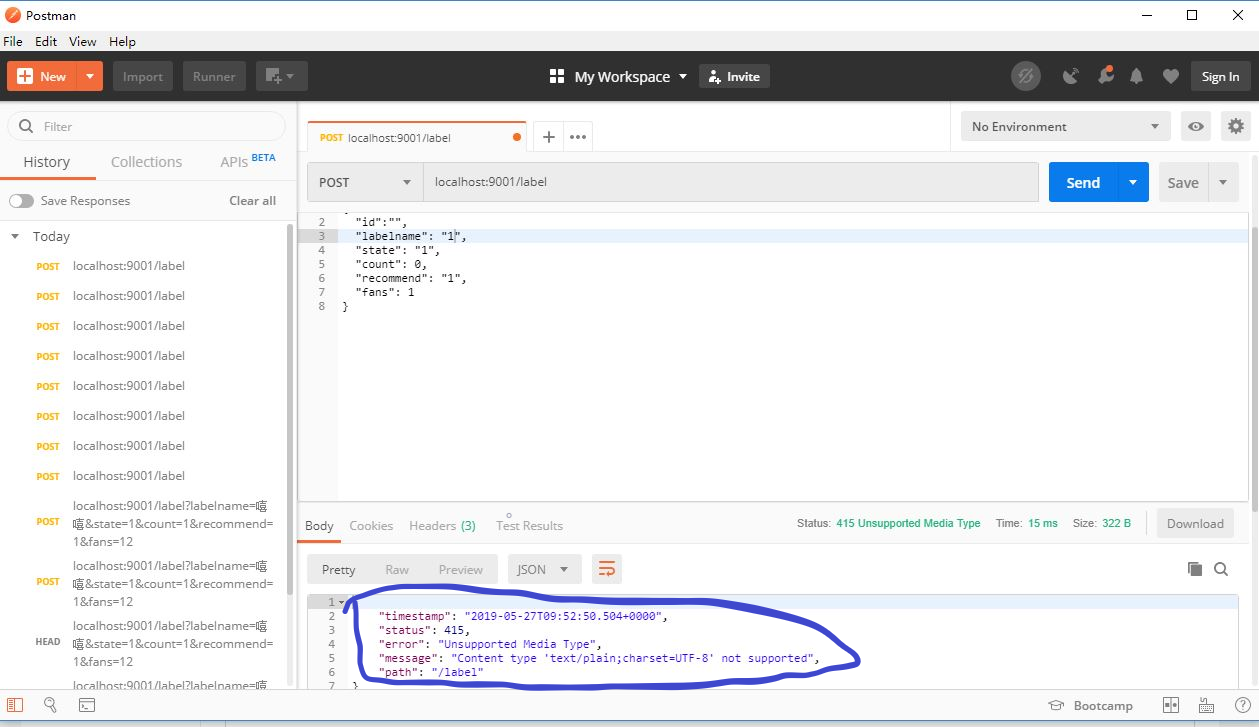
Task: Open the File menu
Action: (x=13, y=42)
